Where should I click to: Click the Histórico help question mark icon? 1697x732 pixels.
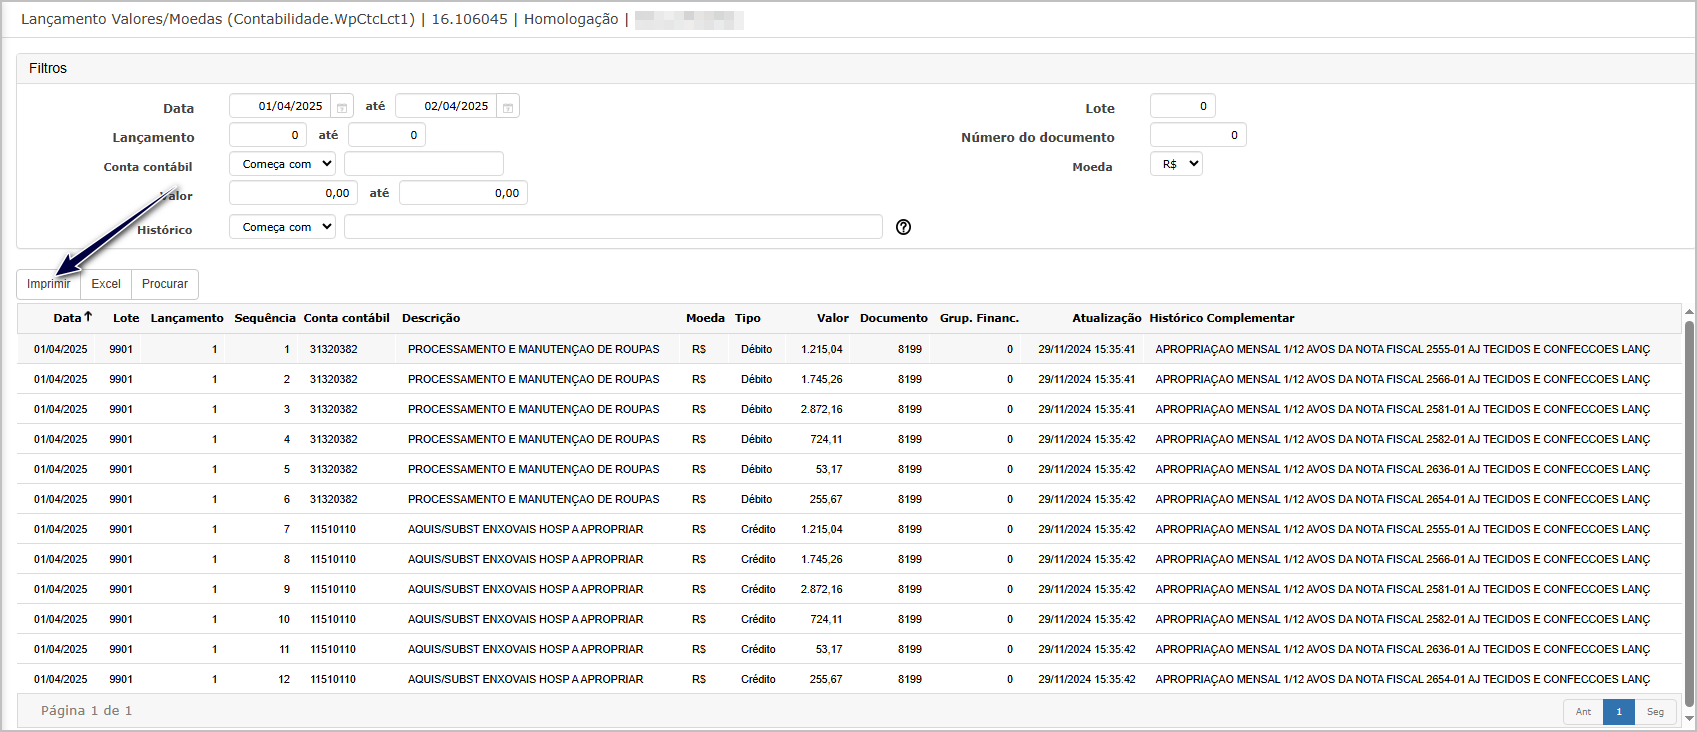(x=904, y=227)
